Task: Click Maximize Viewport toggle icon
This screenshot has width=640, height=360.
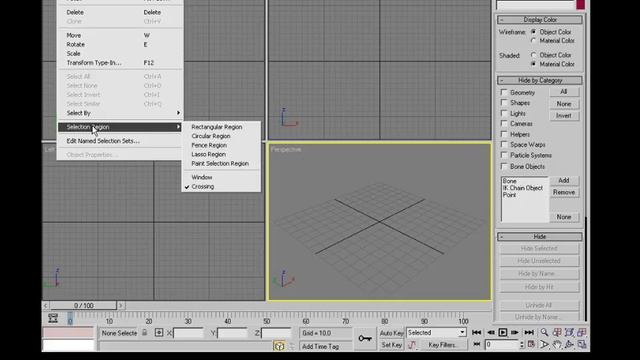Action: tap(582, 345)
